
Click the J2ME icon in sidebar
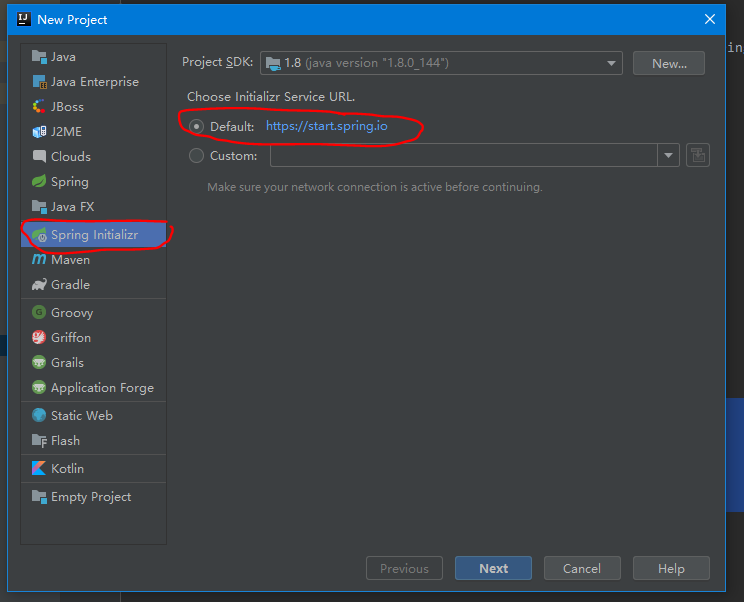[x=39, y=132]
